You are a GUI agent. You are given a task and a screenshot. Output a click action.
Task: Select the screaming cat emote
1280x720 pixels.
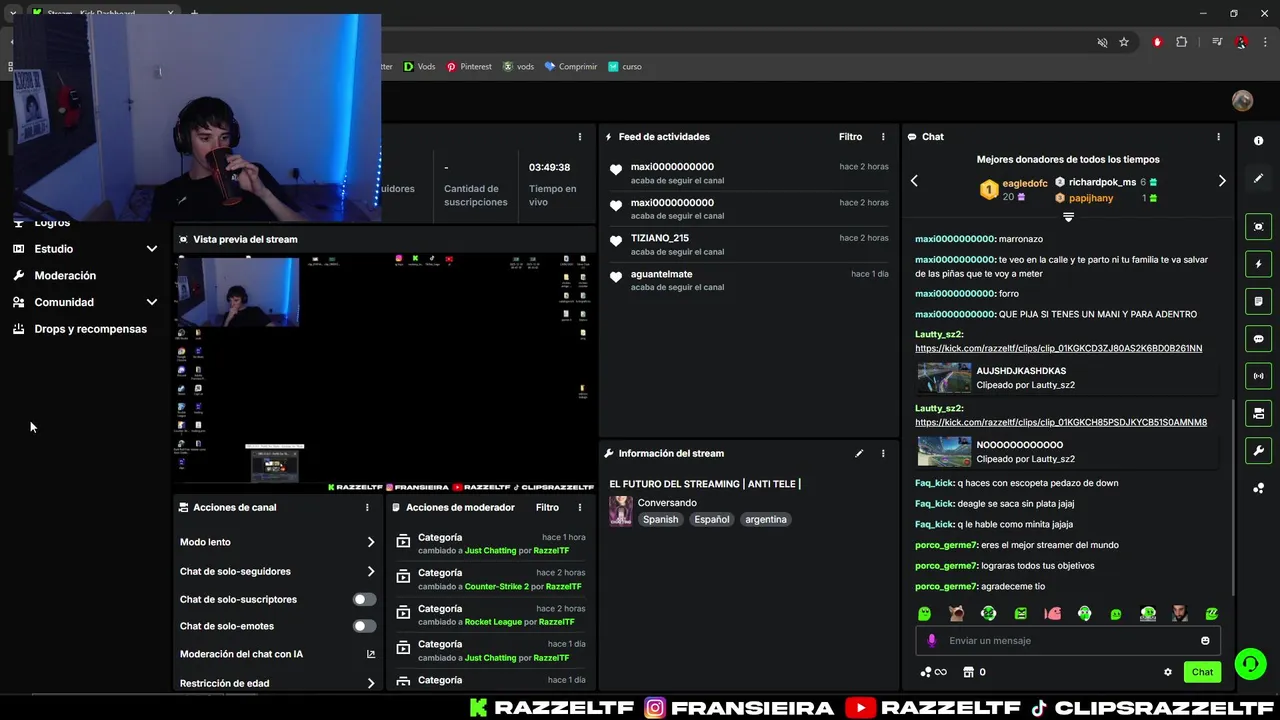956,613
